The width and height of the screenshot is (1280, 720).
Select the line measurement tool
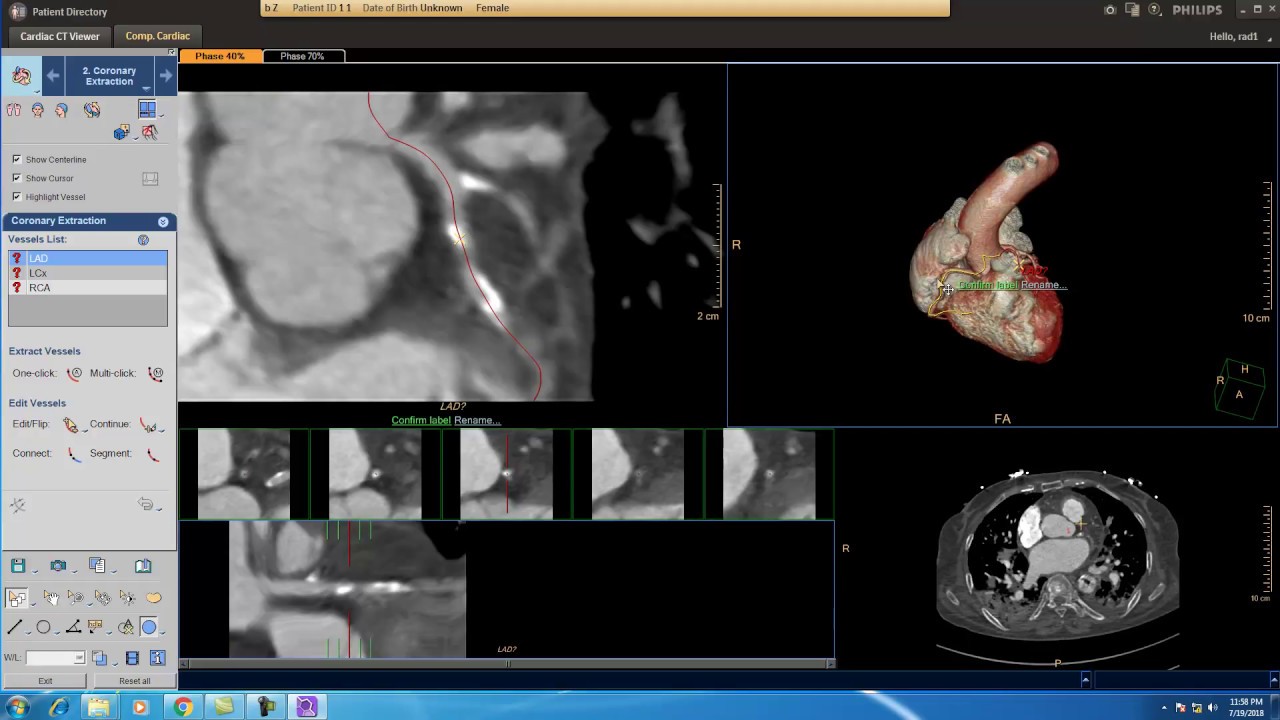pyautogui.click(x=15, y=628)
